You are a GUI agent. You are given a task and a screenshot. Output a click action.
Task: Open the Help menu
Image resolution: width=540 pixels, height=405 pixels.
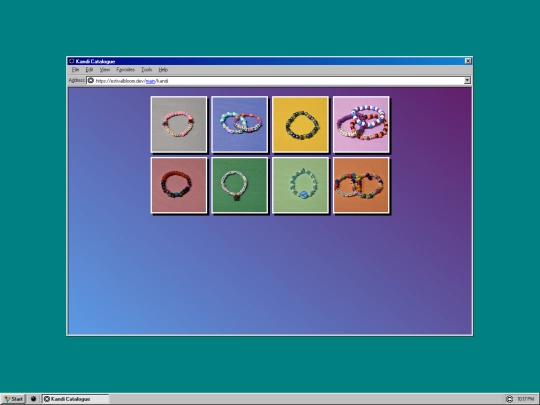click(x=163, y=70)
